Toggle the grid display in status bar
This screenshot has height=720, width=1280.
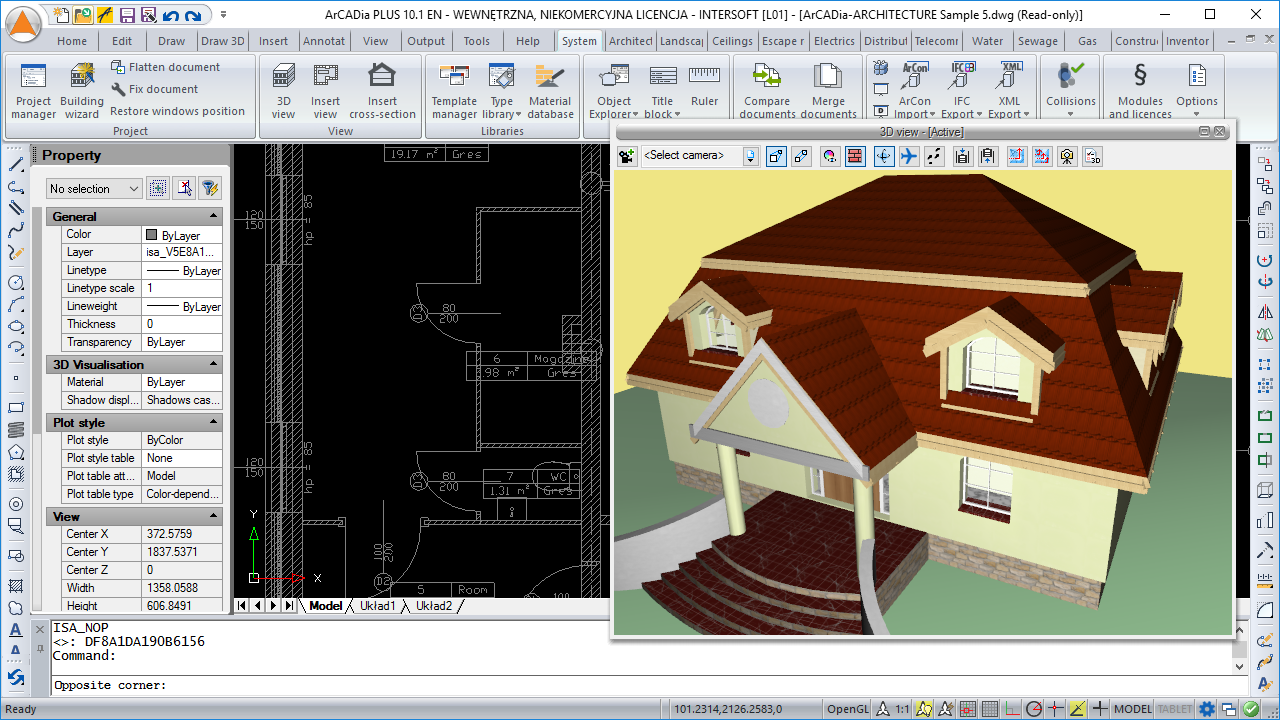pos(988,709)
